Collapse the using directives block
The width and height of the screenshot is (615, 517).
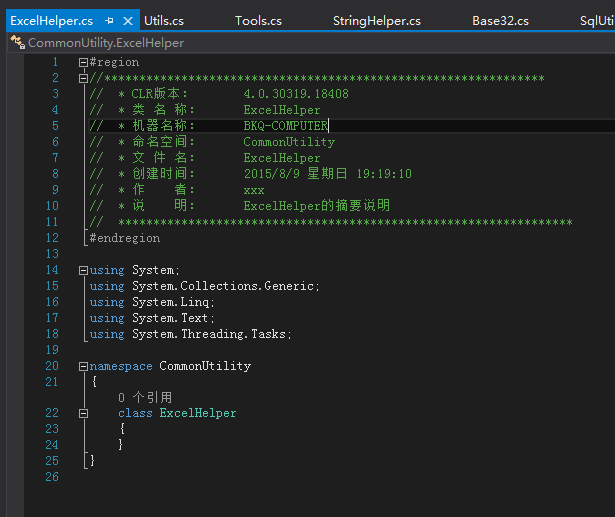(83, 270)
